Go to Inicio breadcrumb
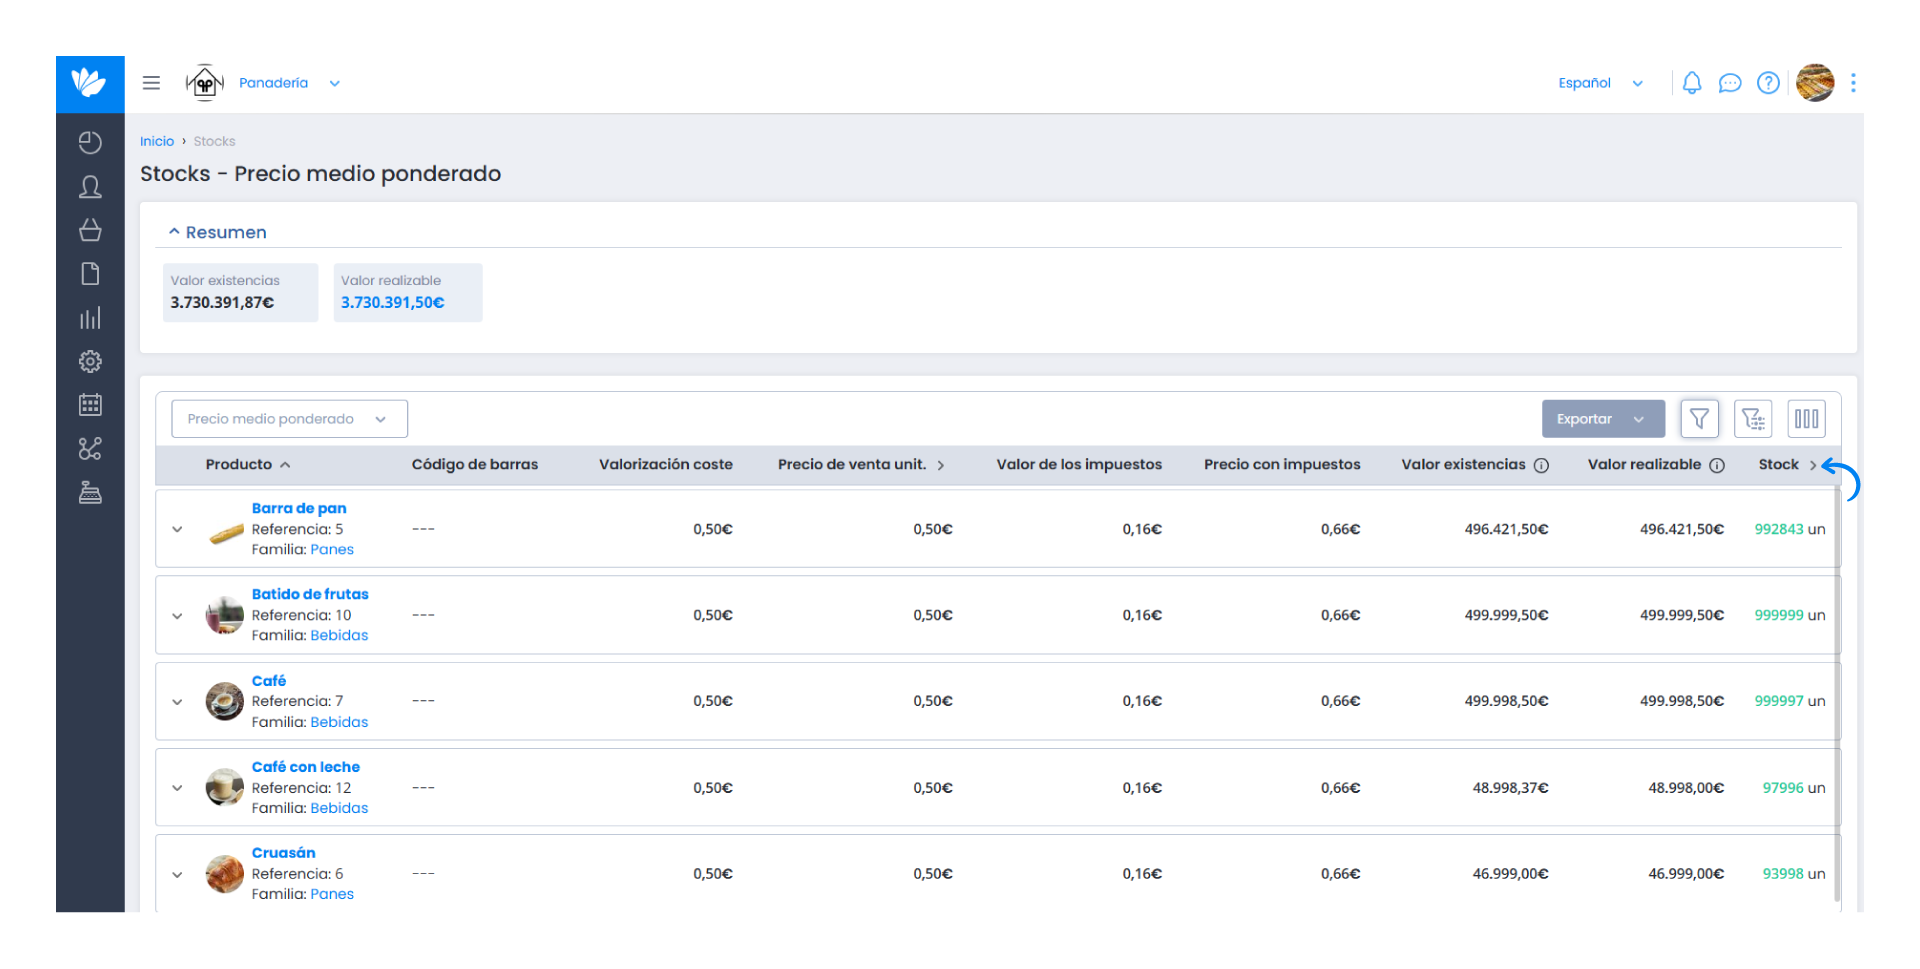 point(157,141)
